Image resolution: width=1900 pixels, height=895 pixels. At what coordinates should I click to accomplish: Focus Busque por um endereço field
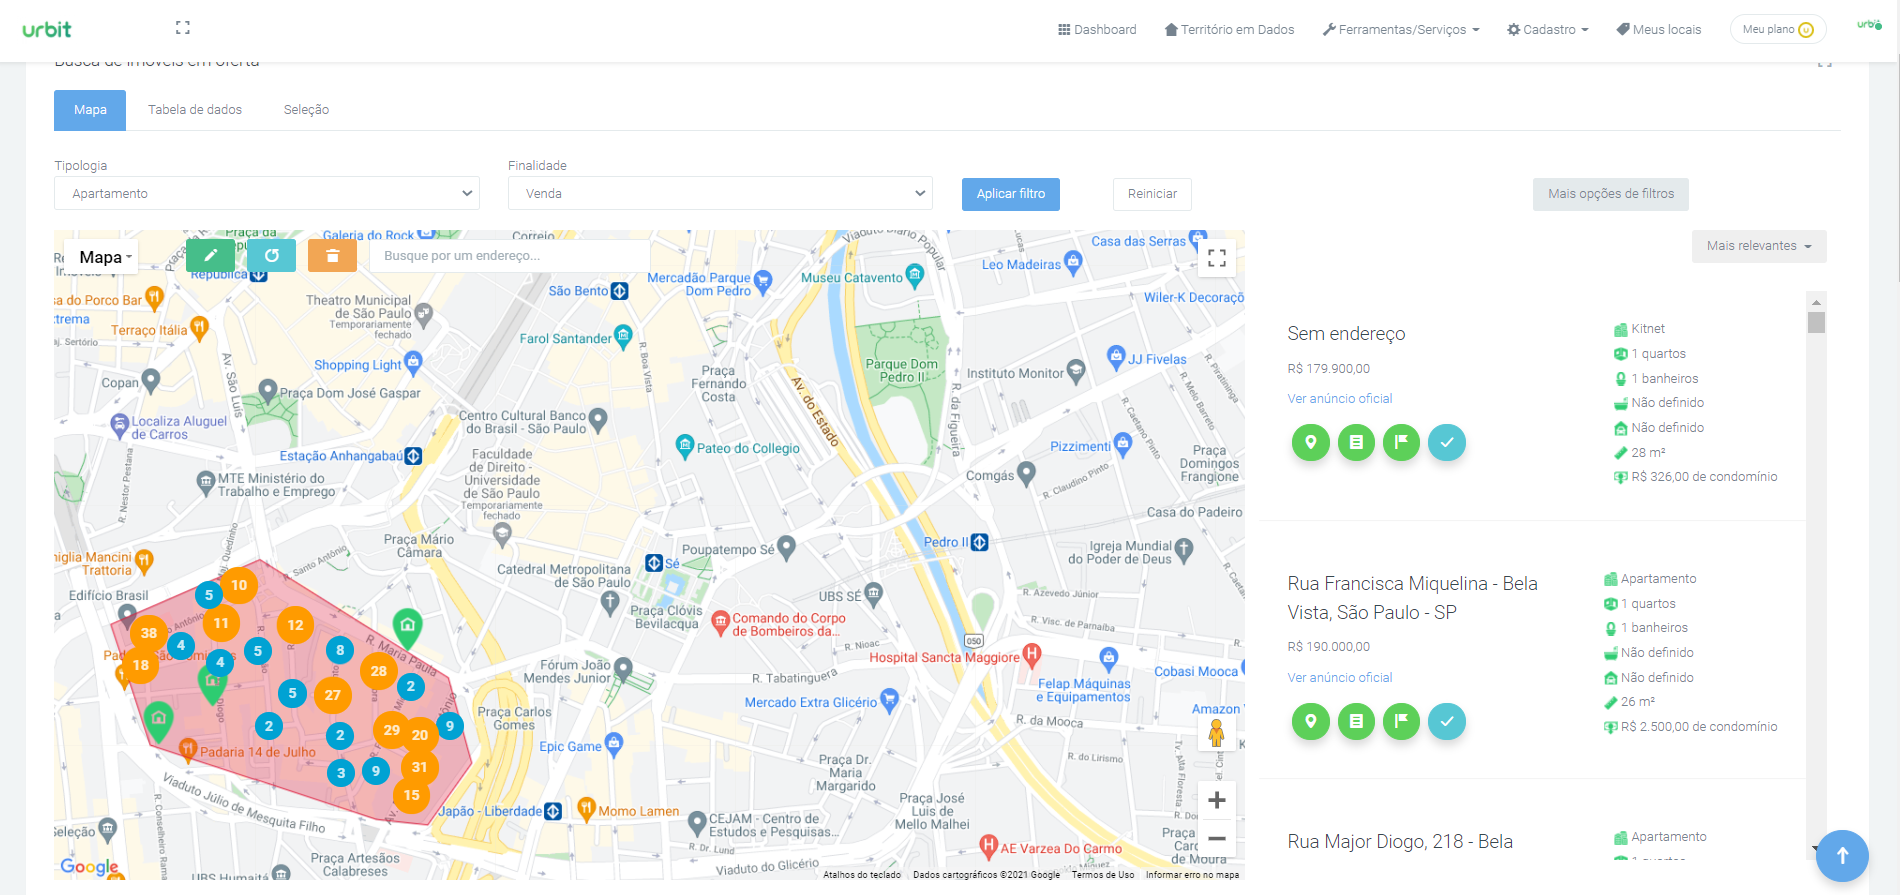510,255
